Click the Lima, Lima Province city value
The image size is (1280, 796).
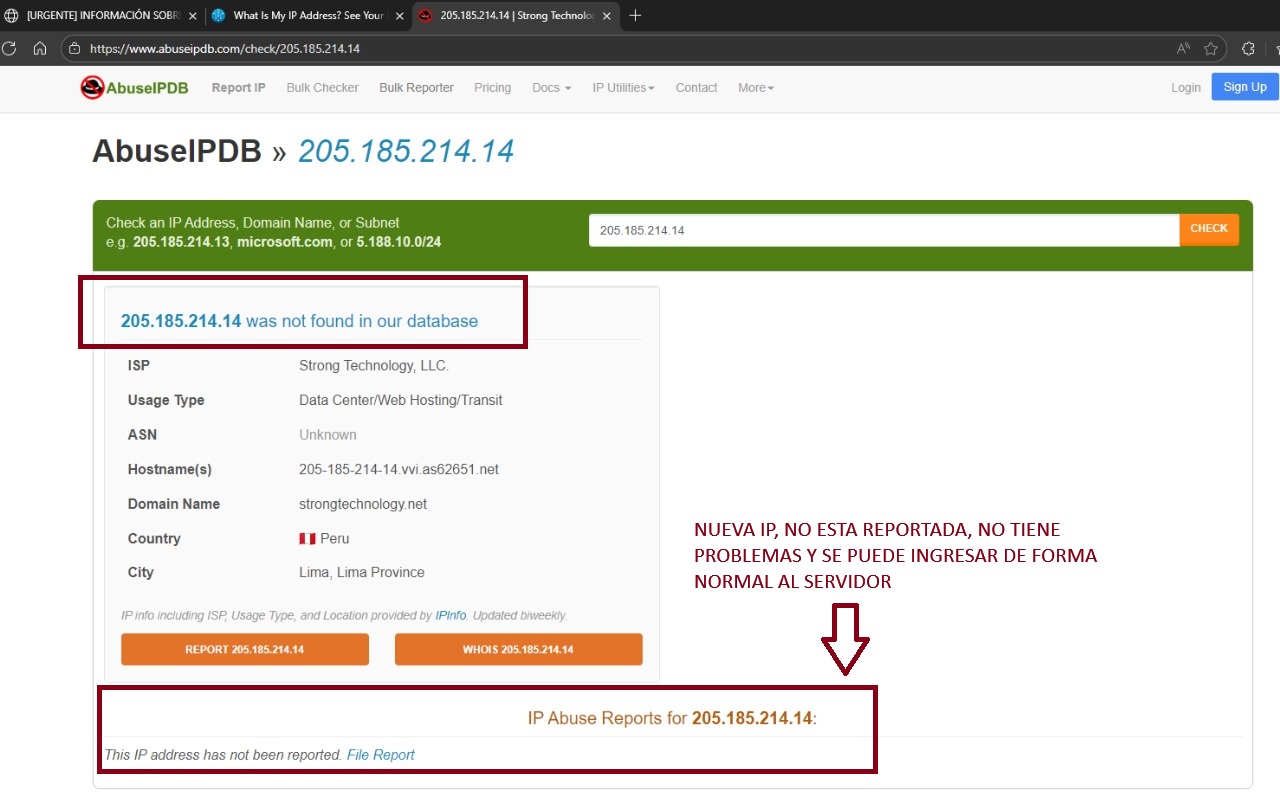click(362, 572)
